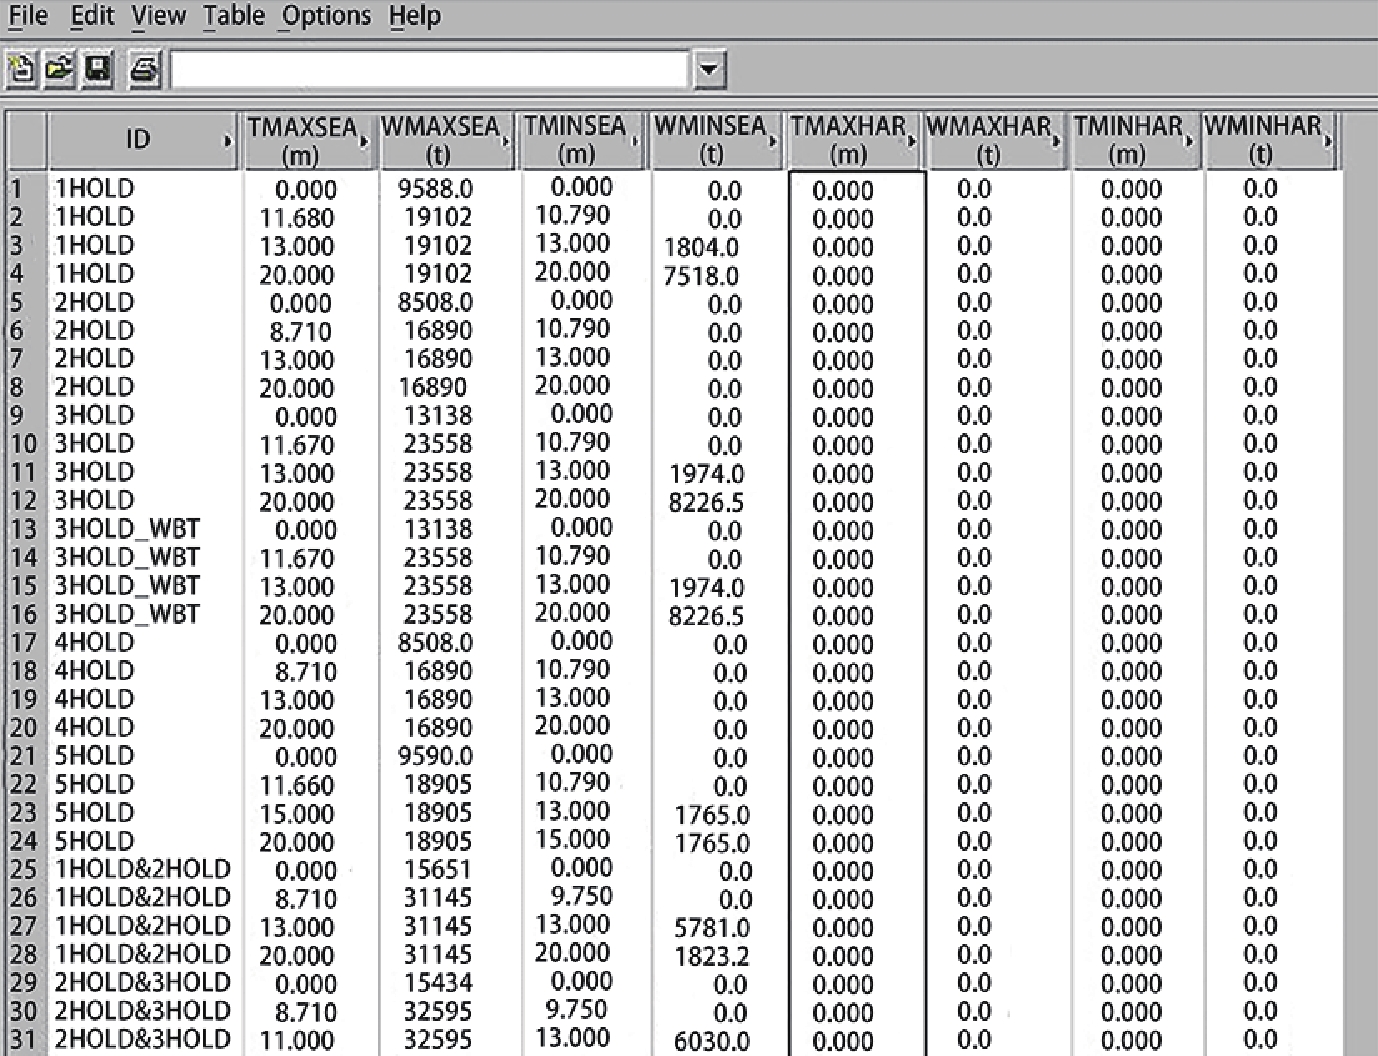
Task: Click the WMAXSEA (t) column header
Action: click(x=438, y=140)
